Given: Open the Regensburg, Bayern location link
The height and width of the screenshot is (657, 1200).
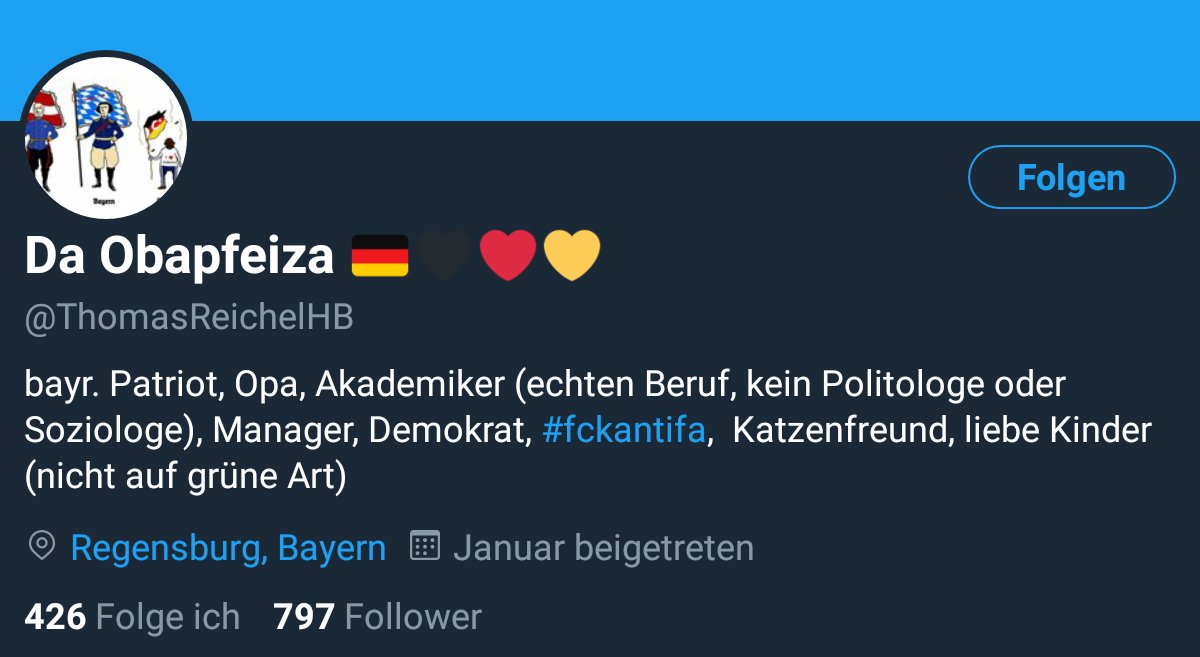Looking at the screenshot, I should 228,548.
